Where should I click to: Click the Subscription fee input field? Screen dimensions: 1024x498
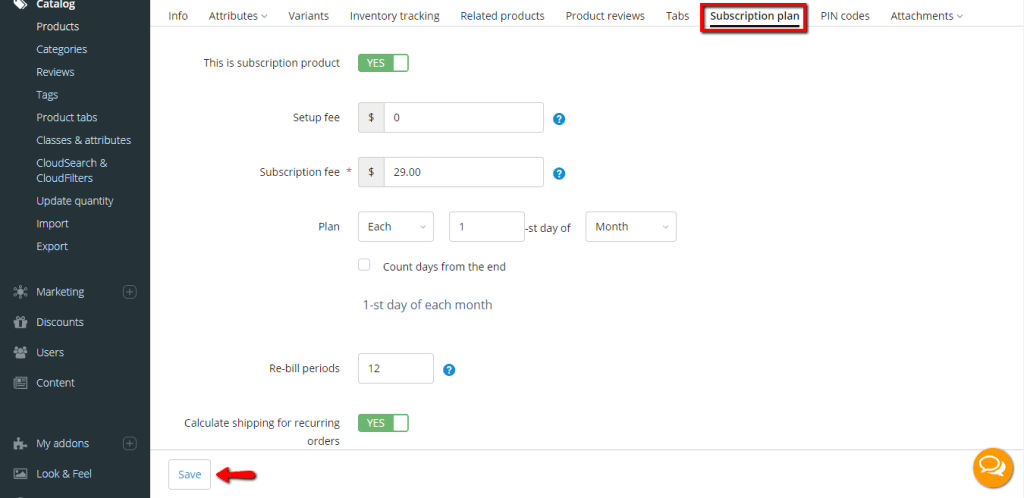[464, 172]
